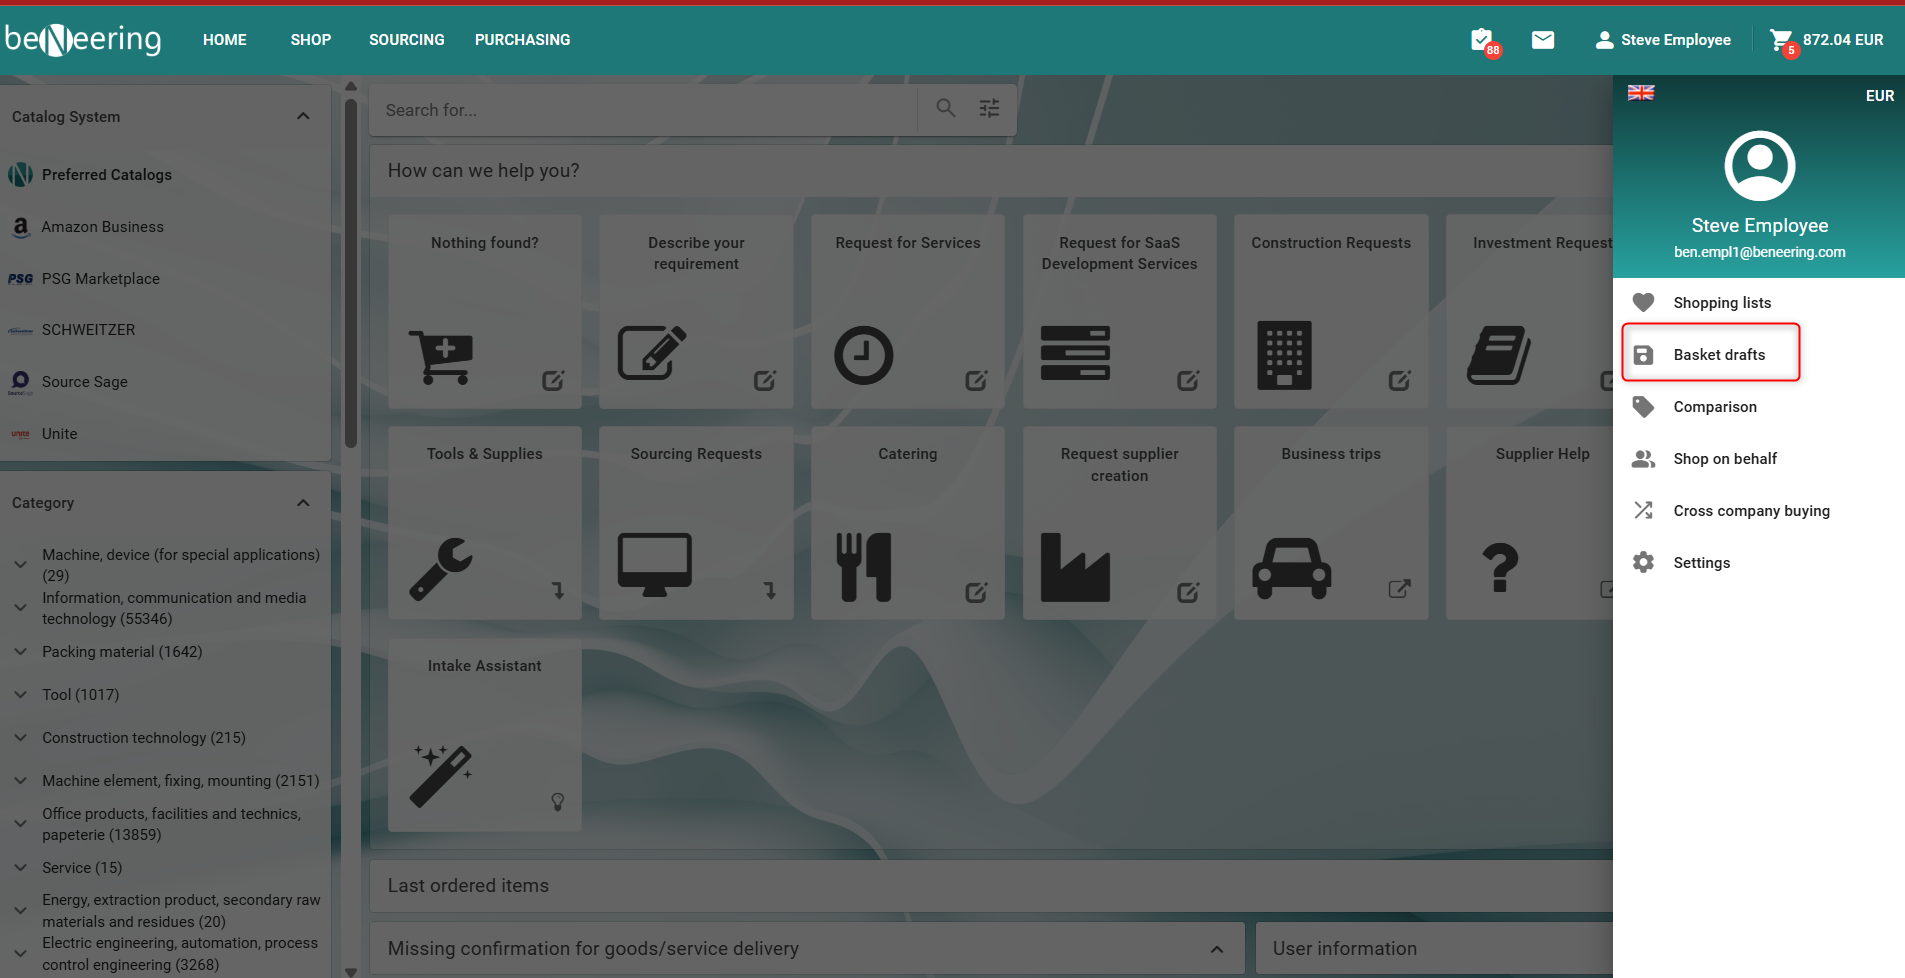Collapse the Catalog System panel
1905x978 pixels.
[x=303, y=116]
